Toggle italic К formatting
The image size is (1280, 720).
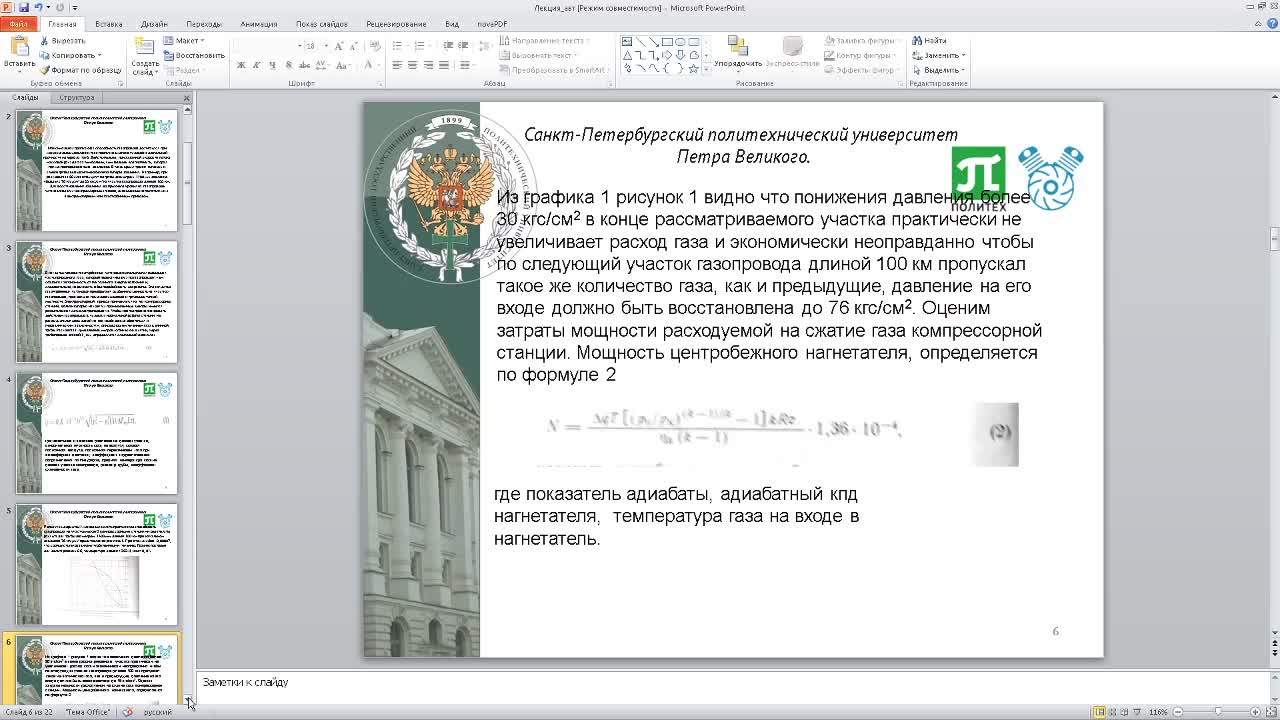tap(257, 65)
